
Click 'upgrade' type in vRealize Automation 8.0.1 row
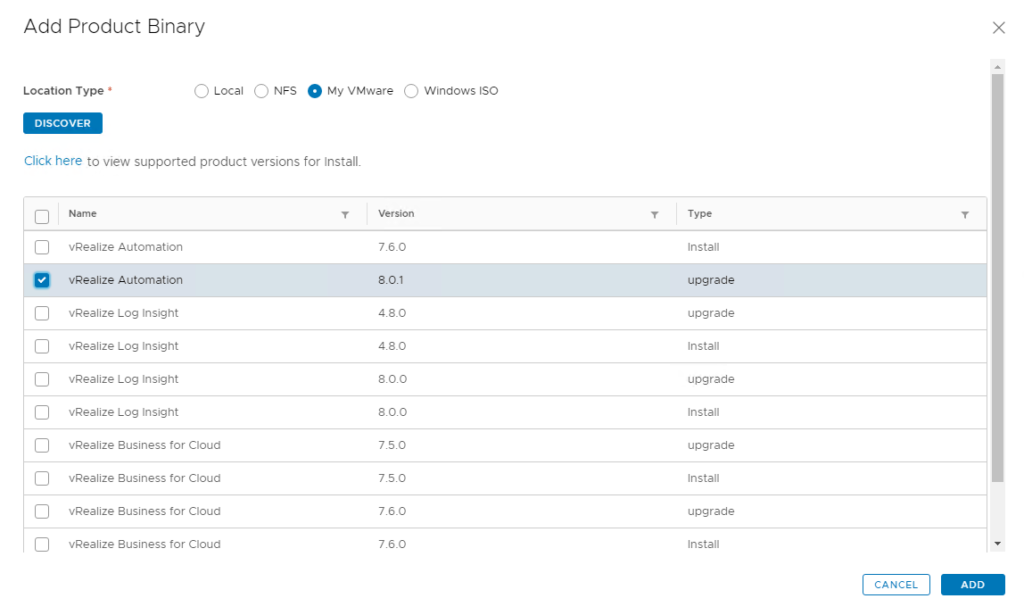point(711,280)
